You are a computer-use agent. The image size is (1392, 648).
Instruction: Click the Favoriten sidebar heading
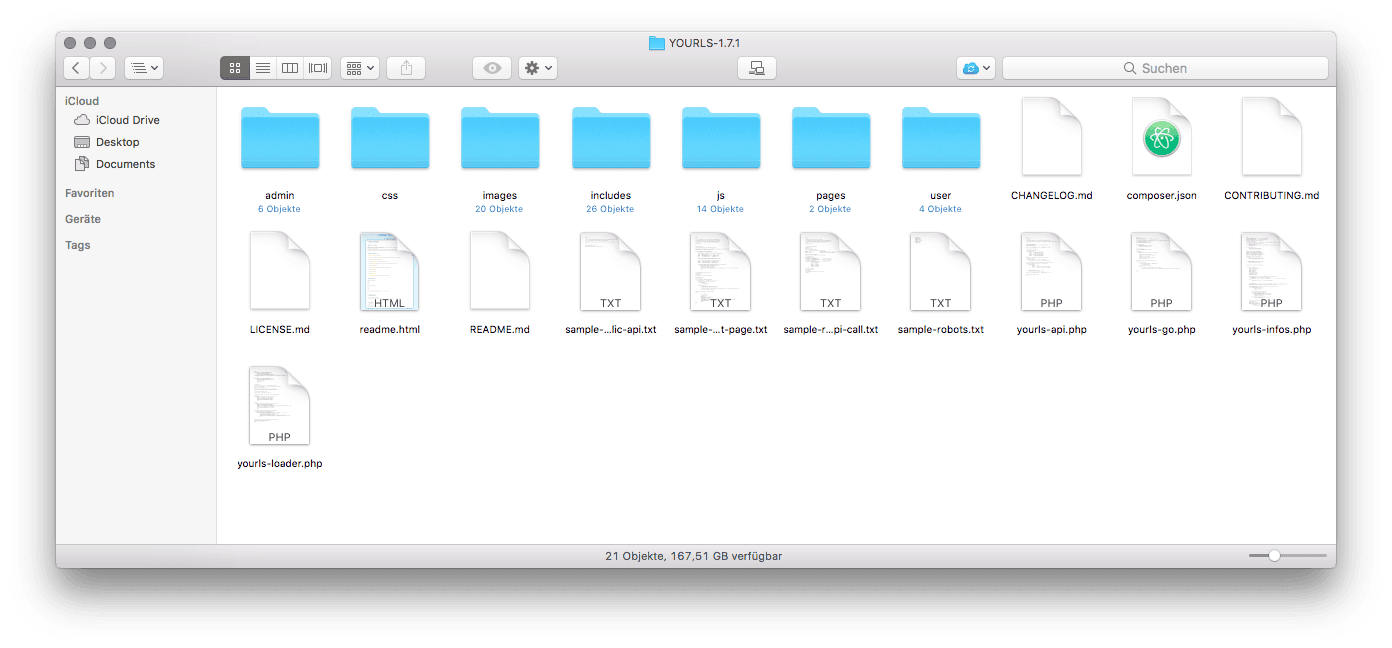[x=90, y=193]
